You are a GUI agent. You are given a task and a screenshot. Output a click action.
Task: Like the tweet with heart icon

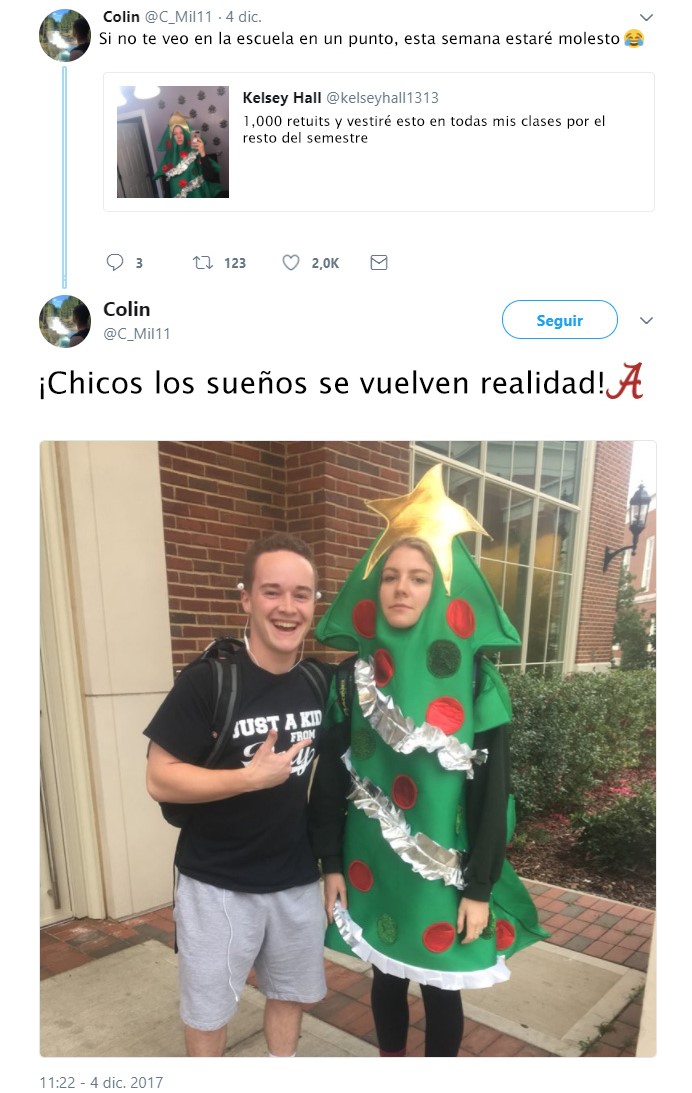click(x=291, y=262)
